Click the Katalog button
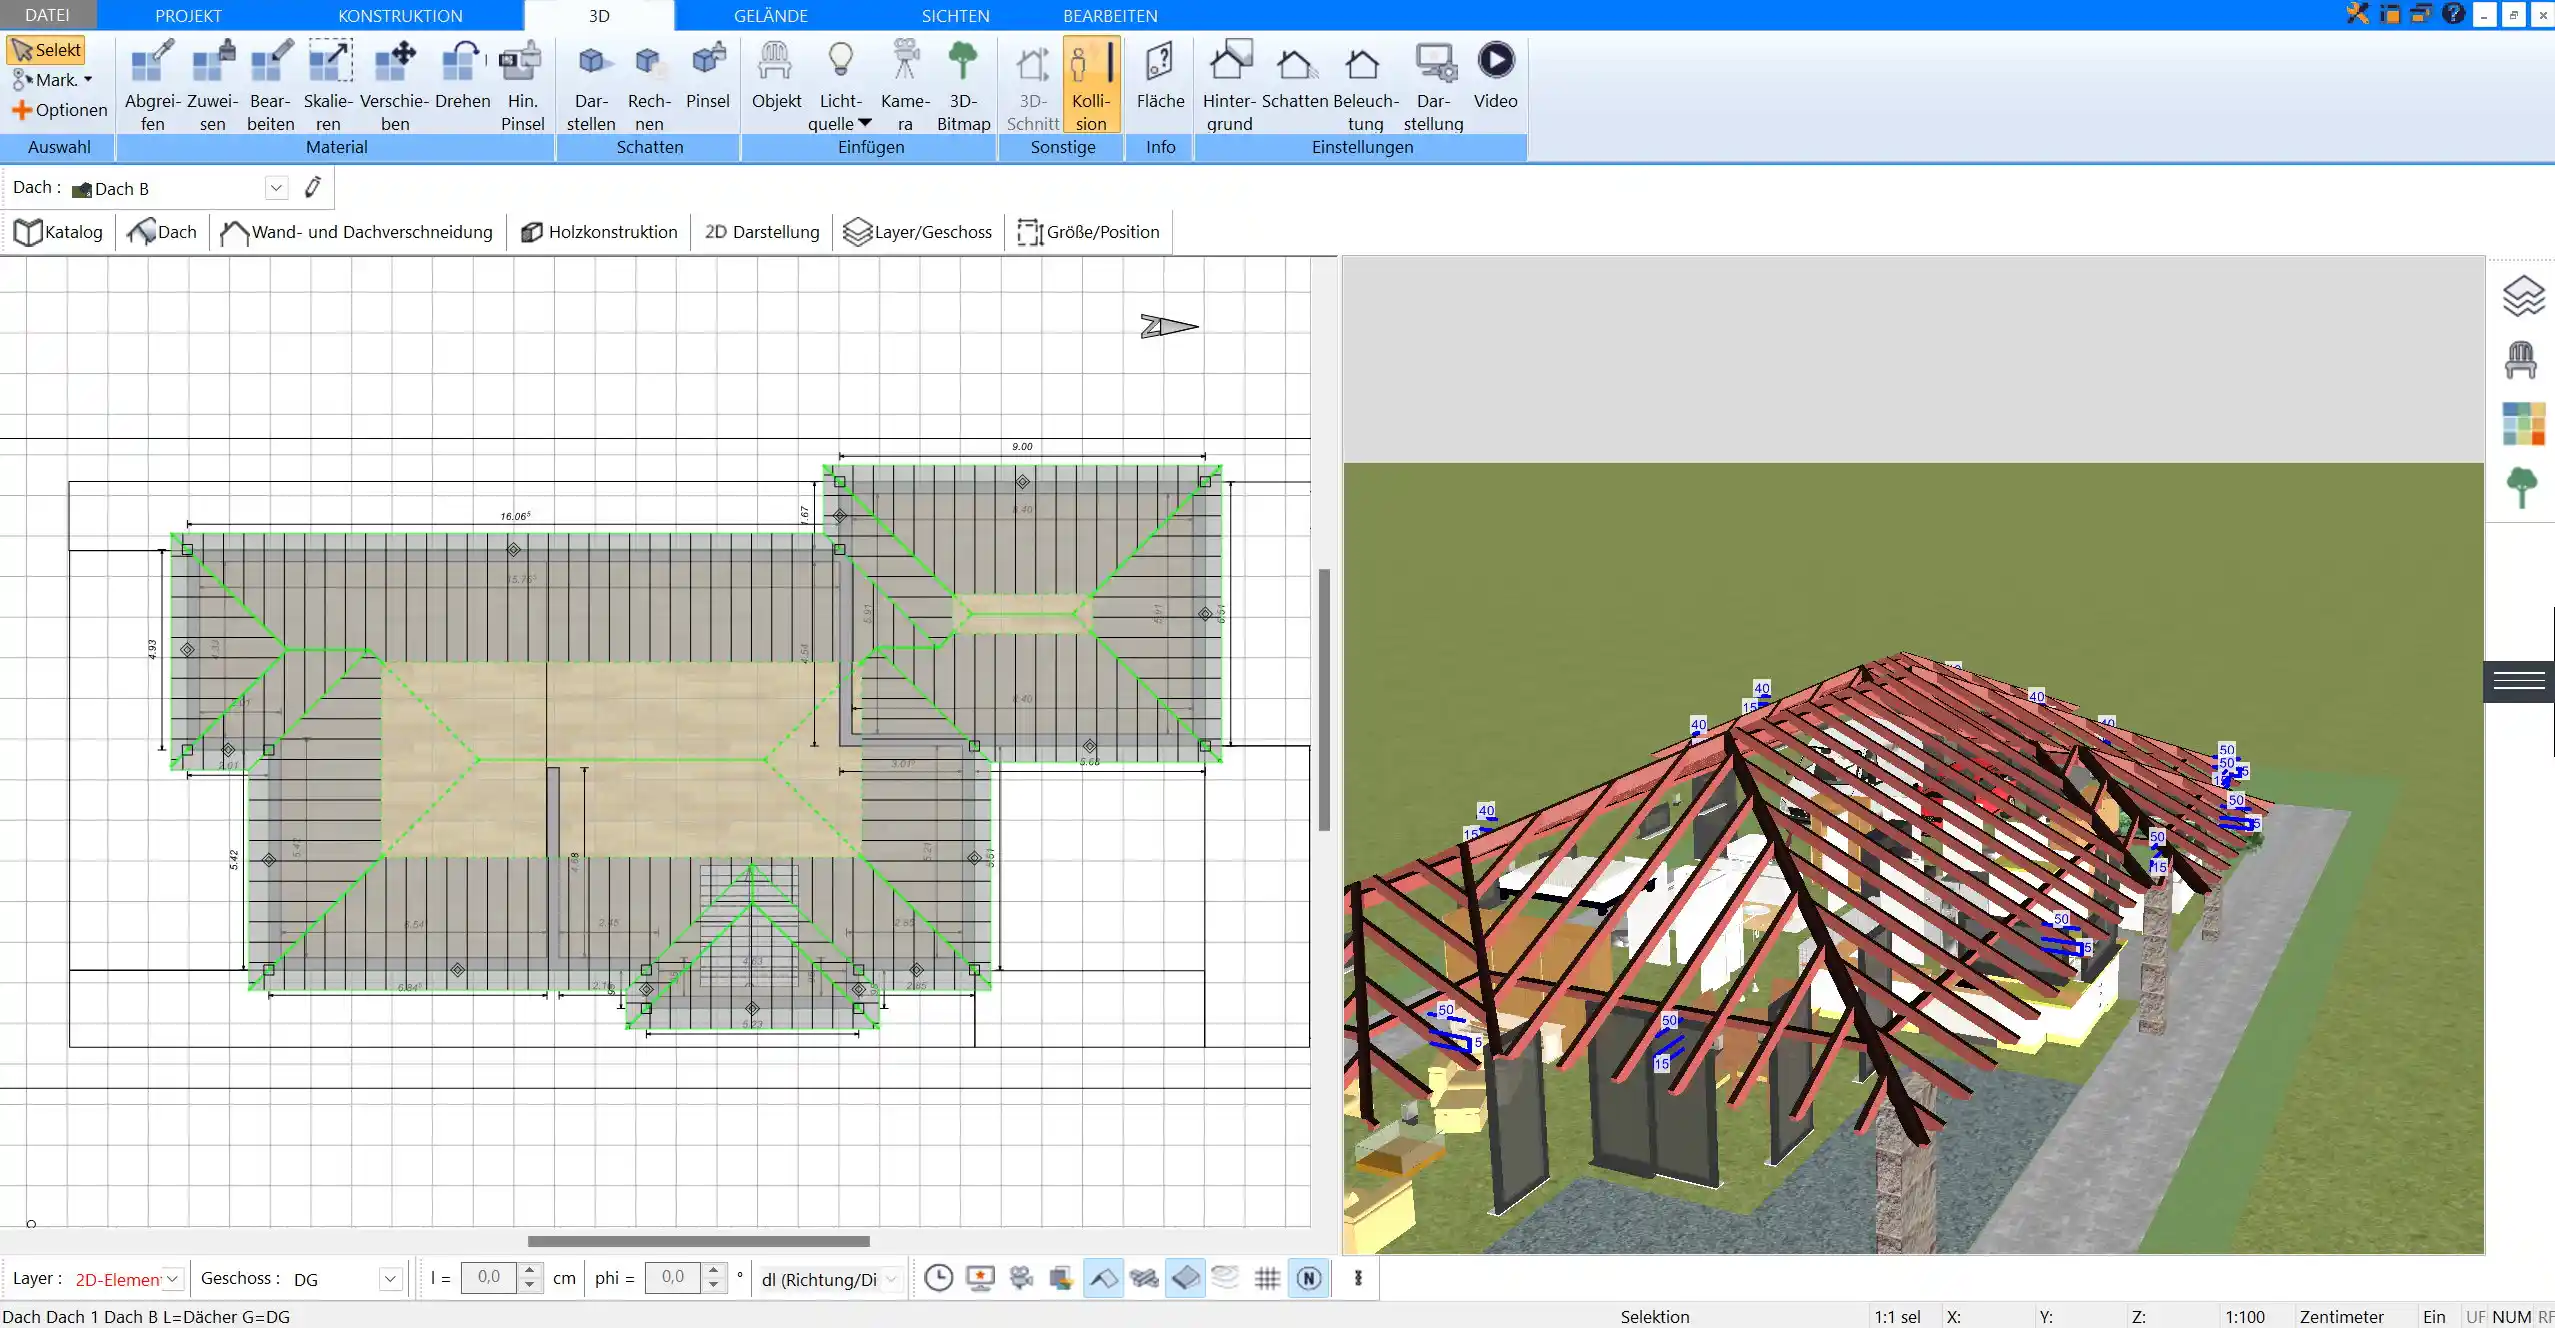Screen dimensions: 2555x1328 click(x=59, y=232)
